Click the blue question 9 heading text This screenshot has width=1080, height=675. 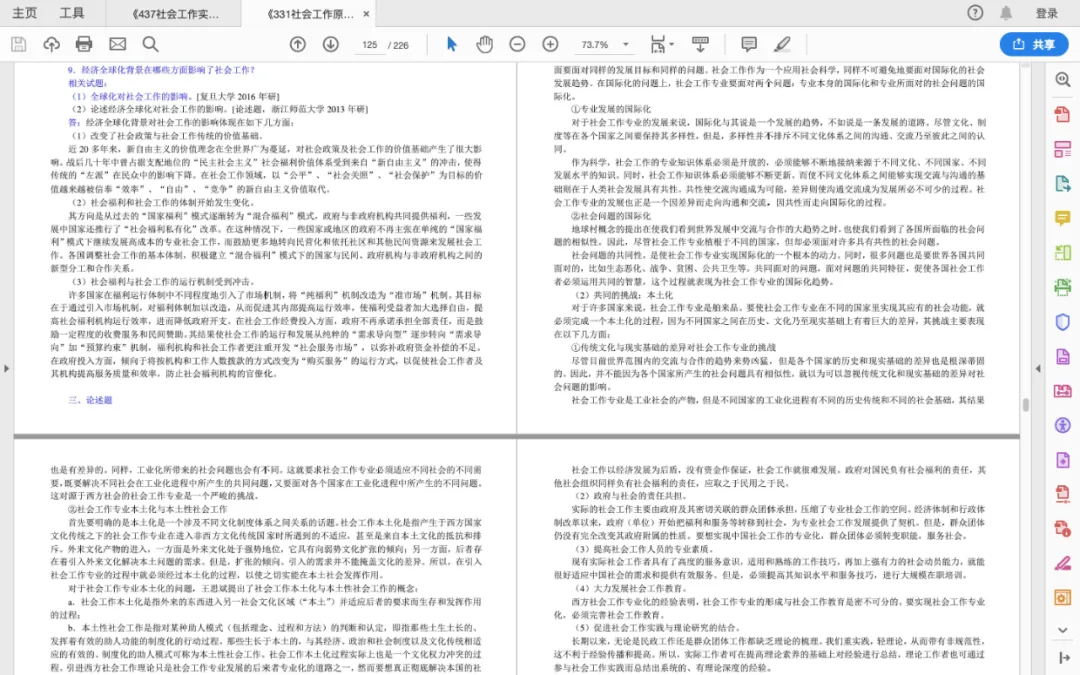[x=161, y=70]
